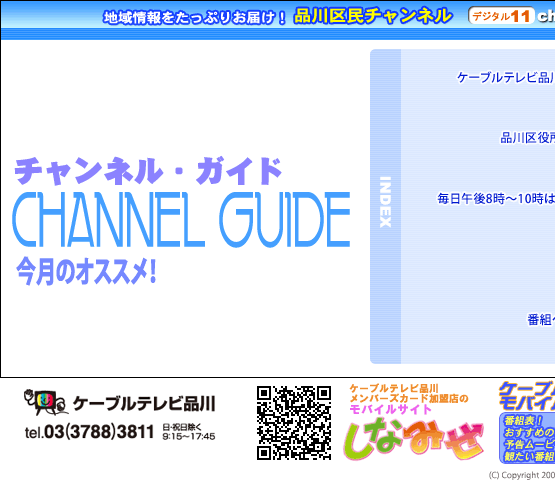555x485 pixels.
Task: Follow the 毎日午後8時〜10時は link
Action: point(496,199)
